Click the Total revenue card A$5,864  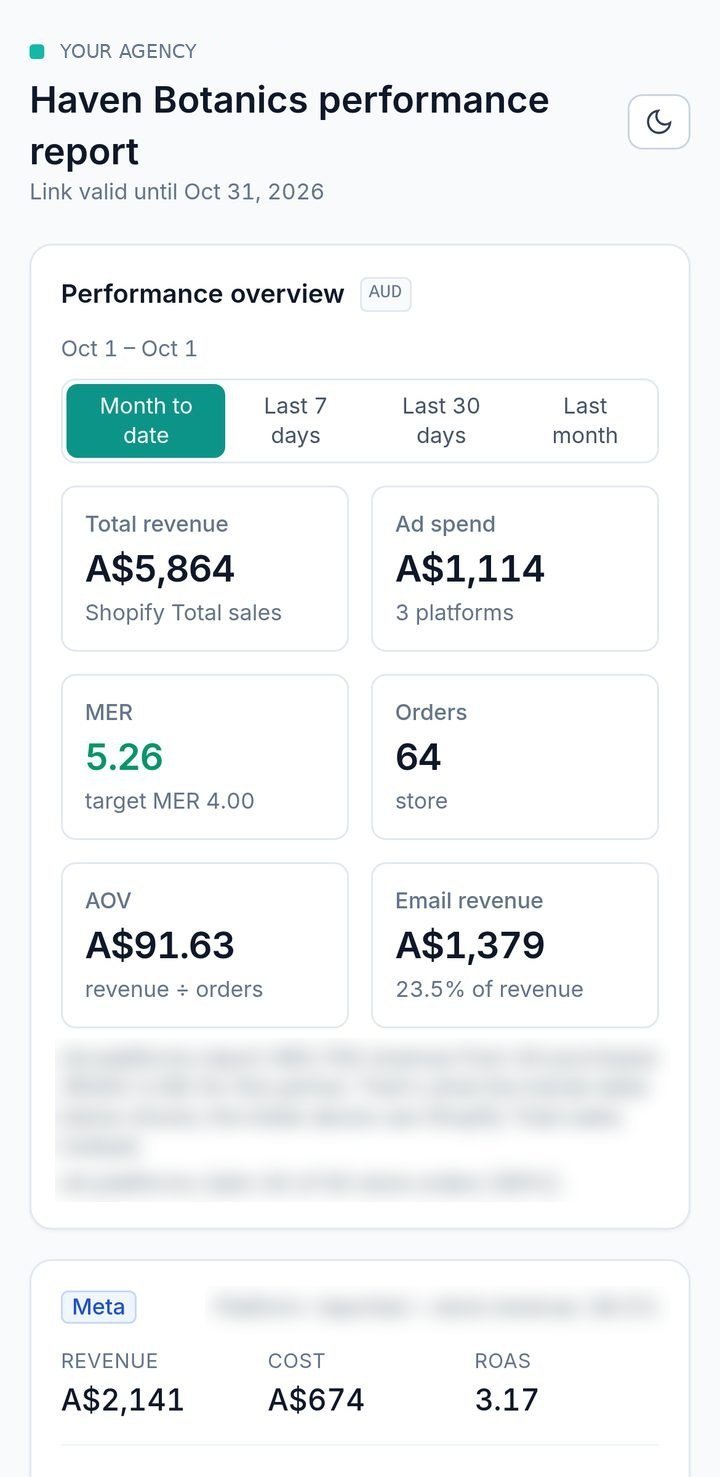(205, 569)
